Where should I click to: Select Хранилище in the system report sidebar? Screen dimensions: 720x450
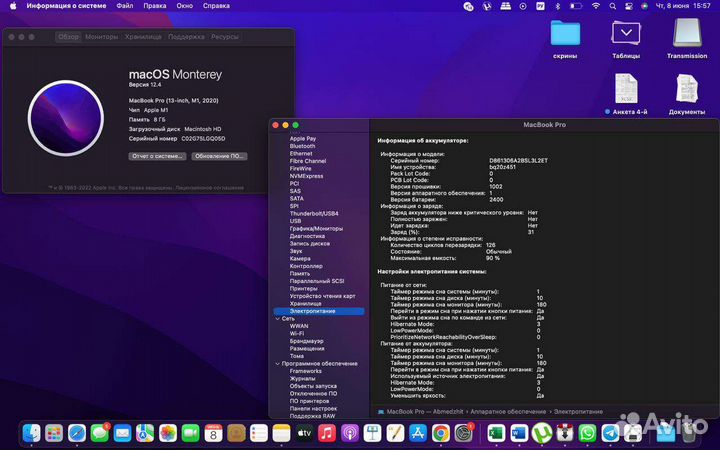[305, 304]
